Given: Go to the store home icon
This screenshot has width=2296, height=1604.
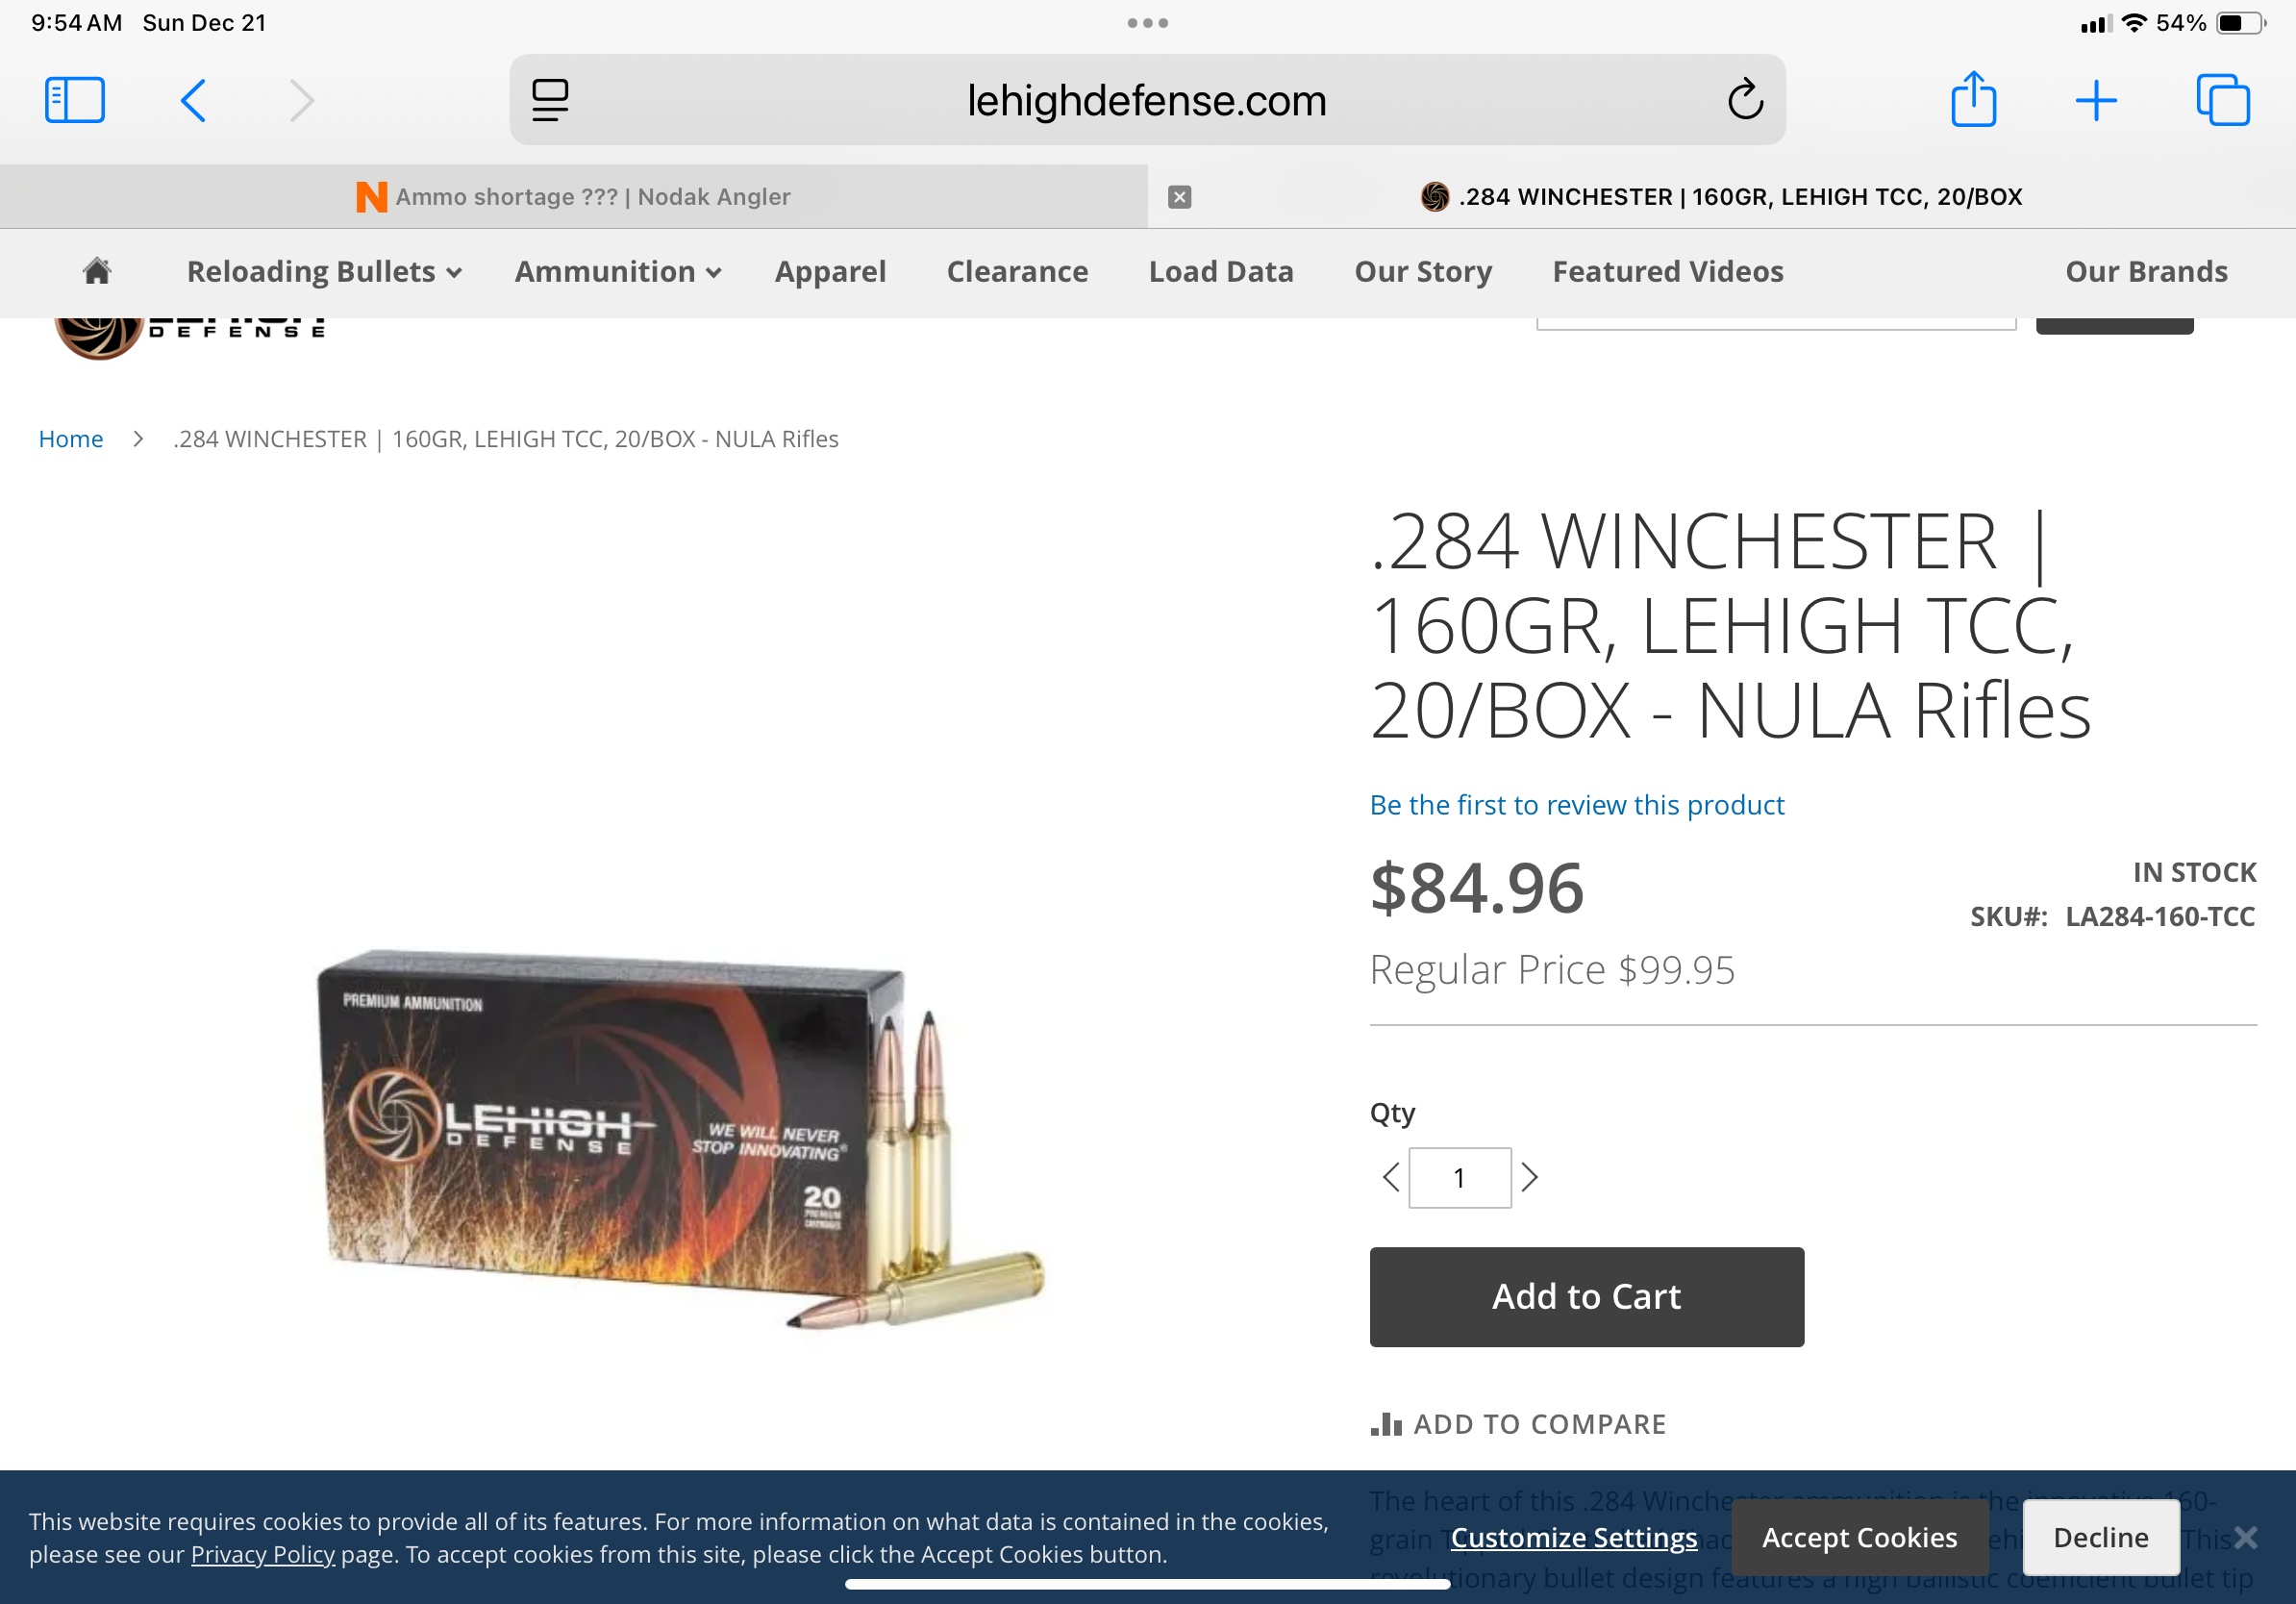Looking at the screenshot, I should click(97, 271).
